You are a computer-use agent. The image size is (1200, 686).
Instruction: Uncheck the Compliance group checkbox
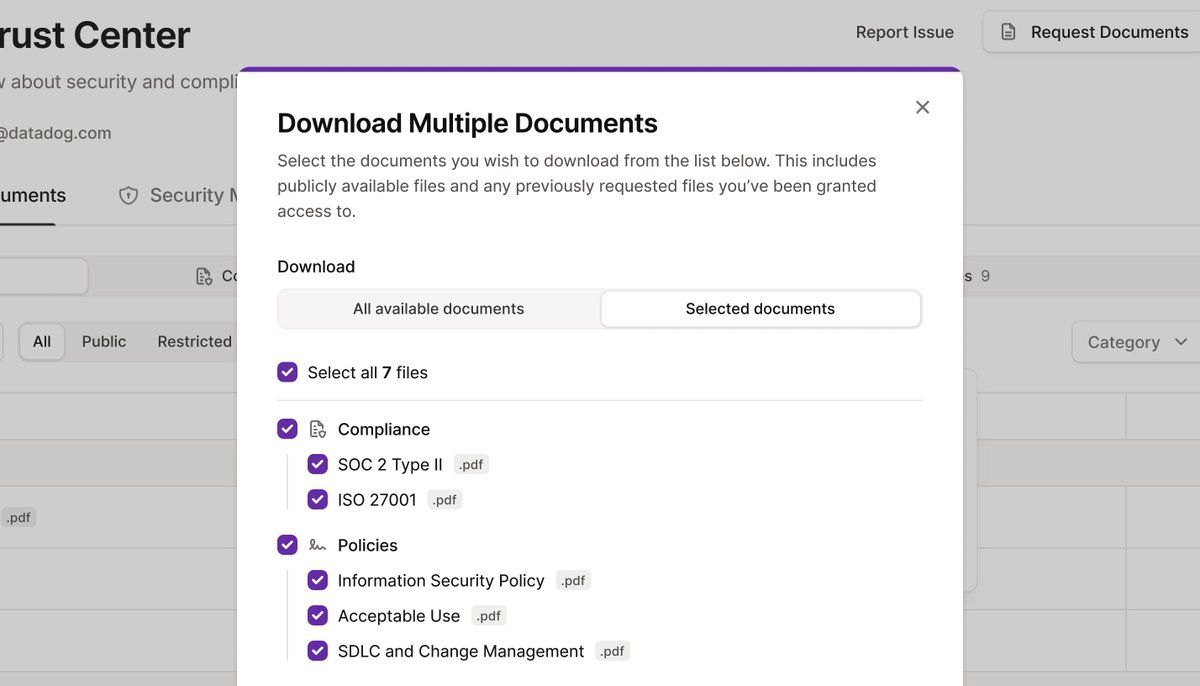tap(287, 429)
